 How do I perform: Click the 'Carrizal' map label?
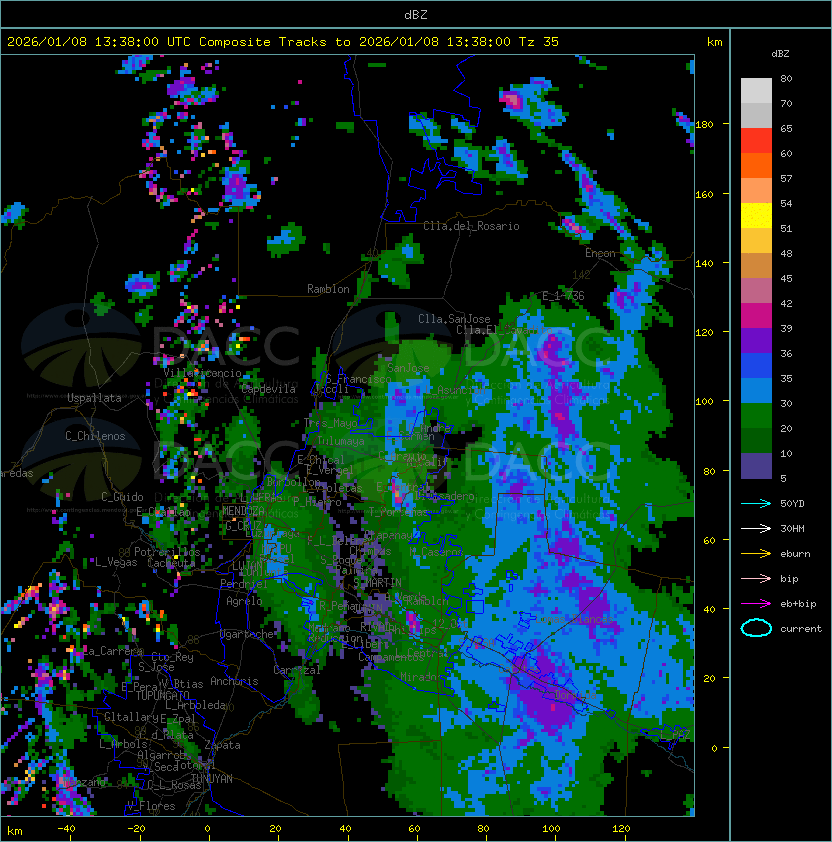tap(297, 670)
